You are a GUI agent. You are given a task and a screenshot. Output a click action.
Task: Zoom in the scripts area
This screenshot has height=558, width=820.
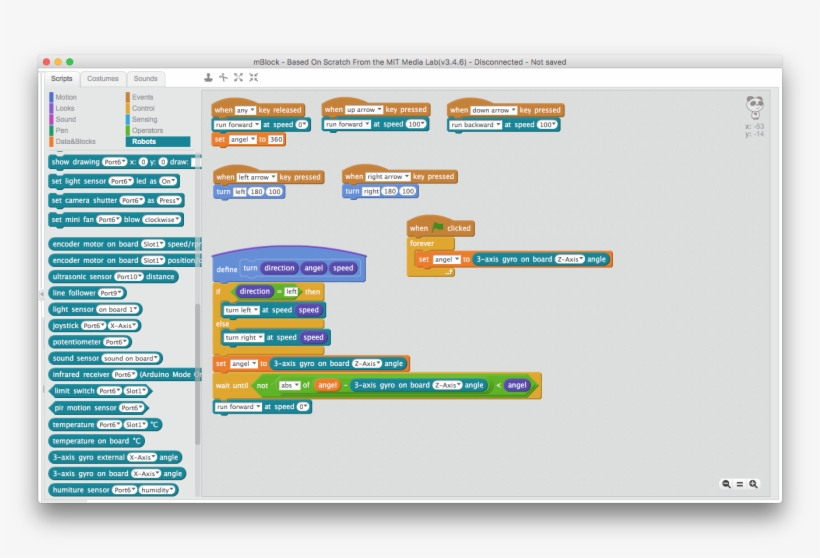pyautogui.click(x=753, y=484)
